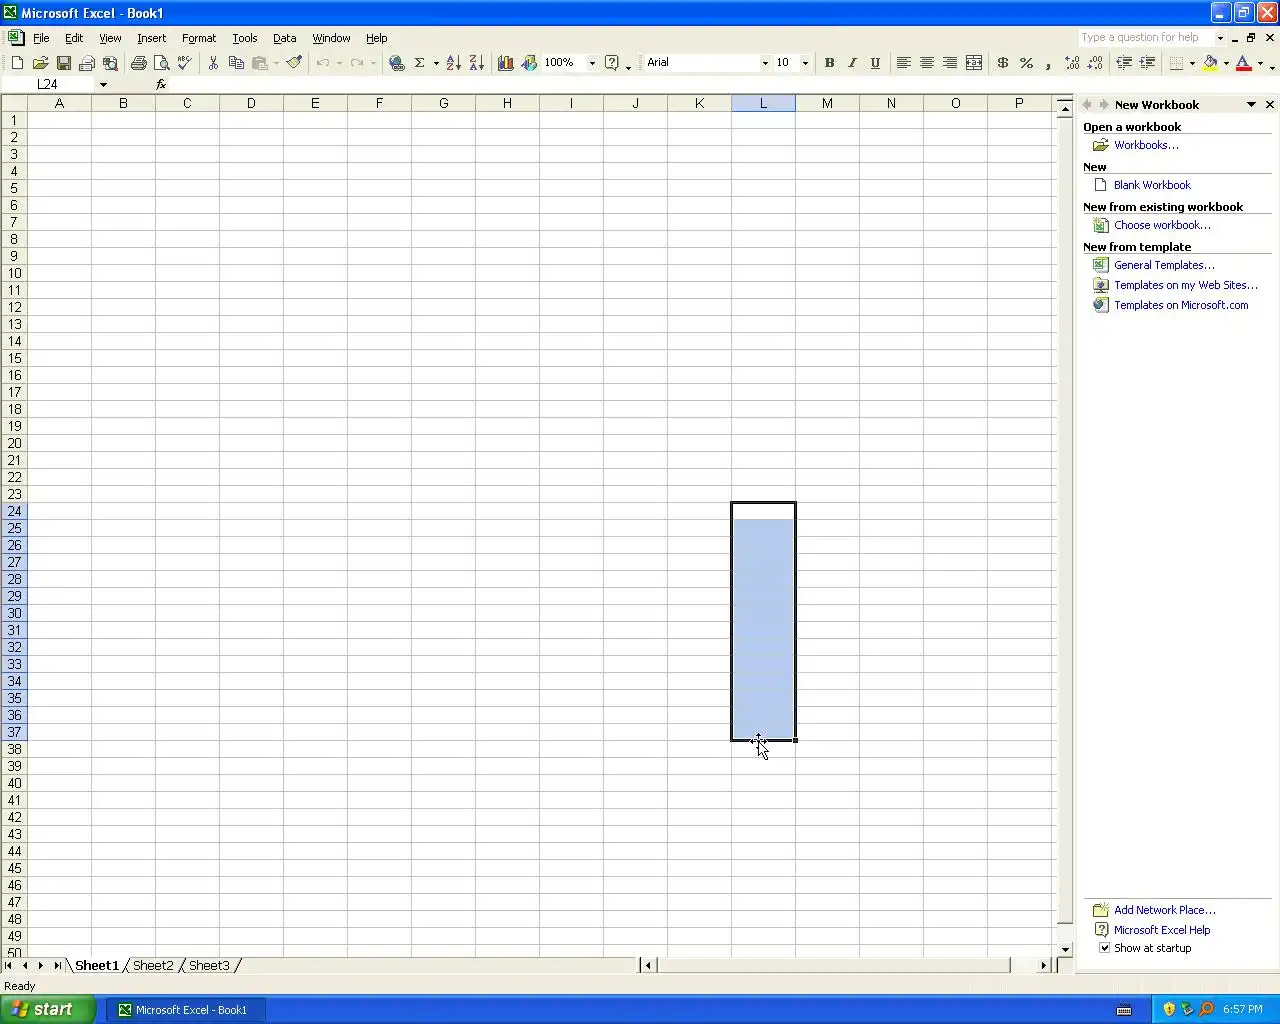Apply Percent Style format

[1026, 63]
